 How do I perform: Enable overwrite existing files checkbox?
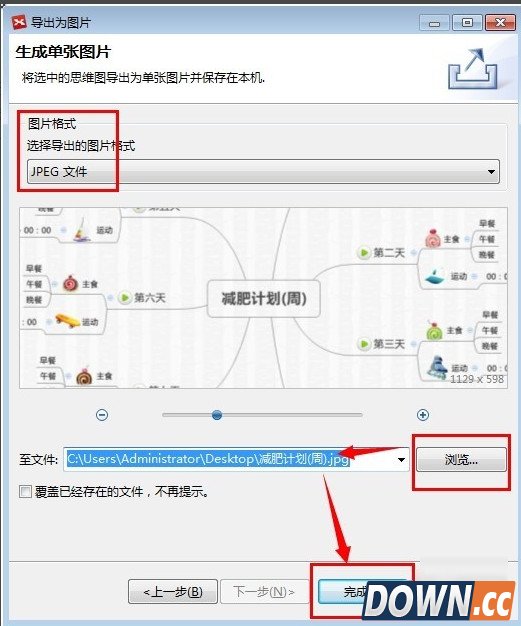coord(25,491)
